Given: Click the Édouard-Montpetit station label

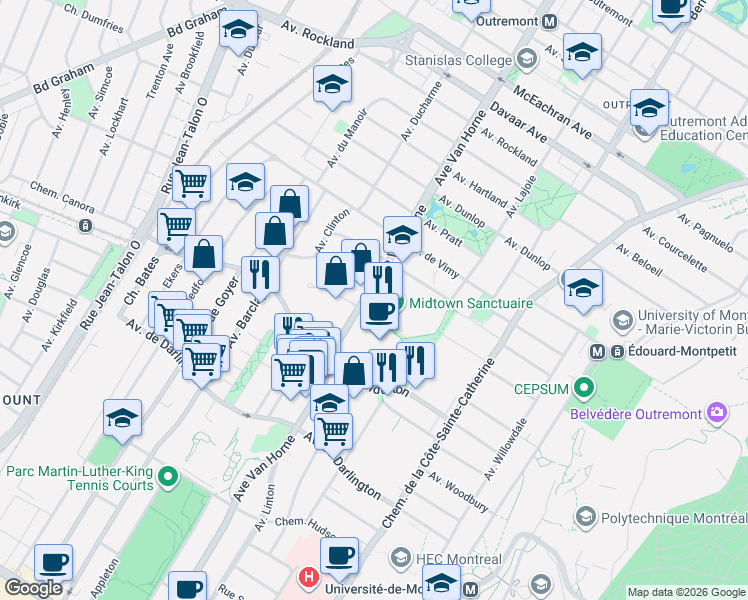Looking at the screenshot, I should click(x=683, y=352).
